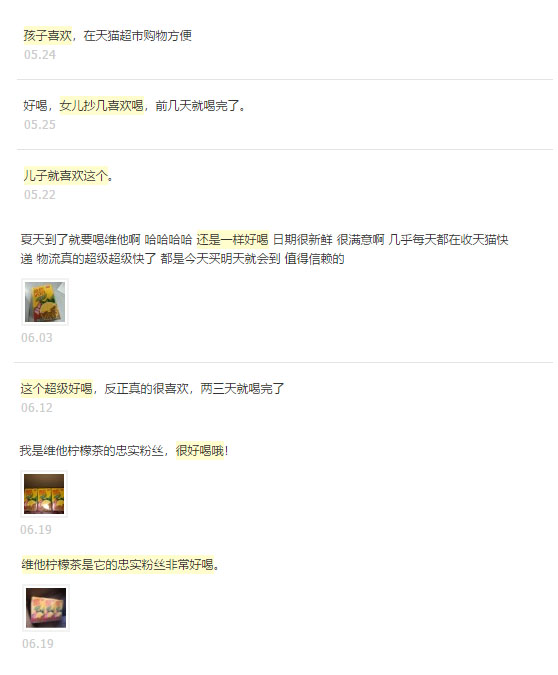Open the single lemon tea box photo
Viewport: 558px width, 675px height.
45,302
